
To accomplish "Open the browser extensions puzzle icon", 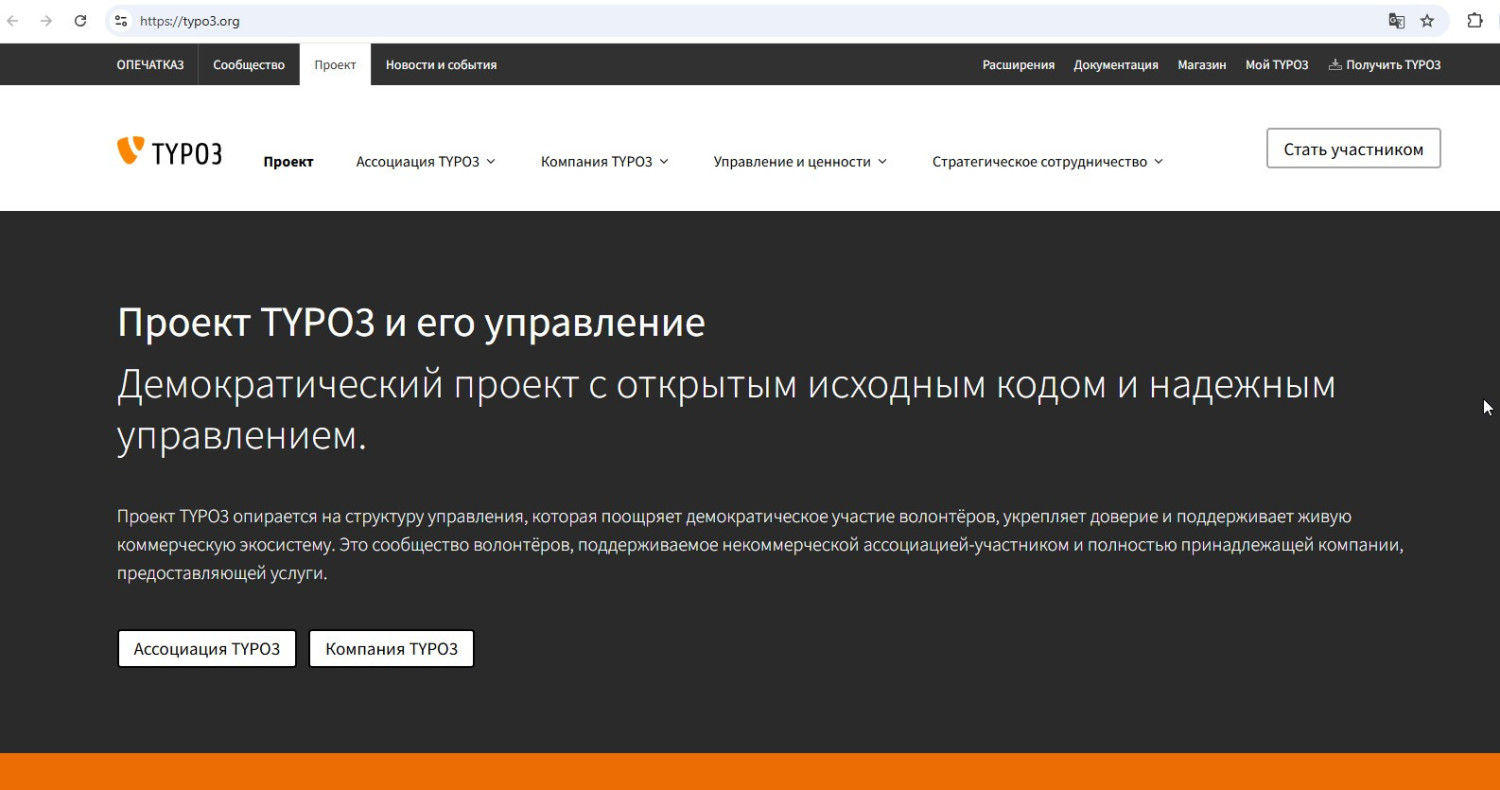I will point(1474,21).
